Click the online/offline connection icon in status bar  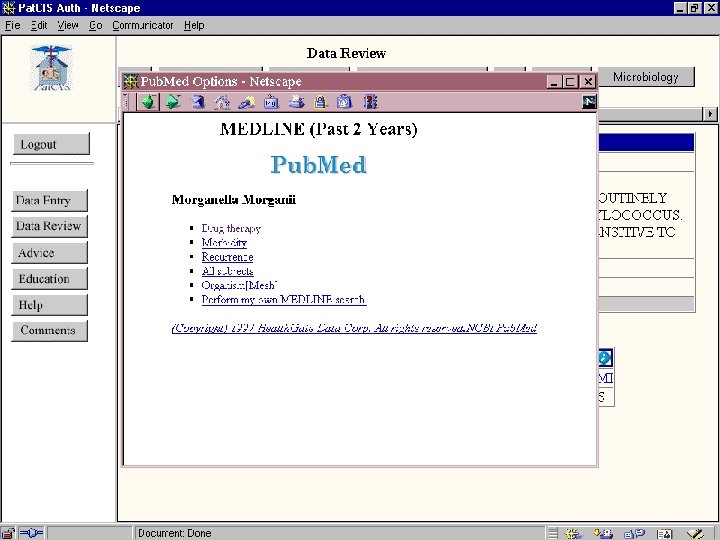31,533
